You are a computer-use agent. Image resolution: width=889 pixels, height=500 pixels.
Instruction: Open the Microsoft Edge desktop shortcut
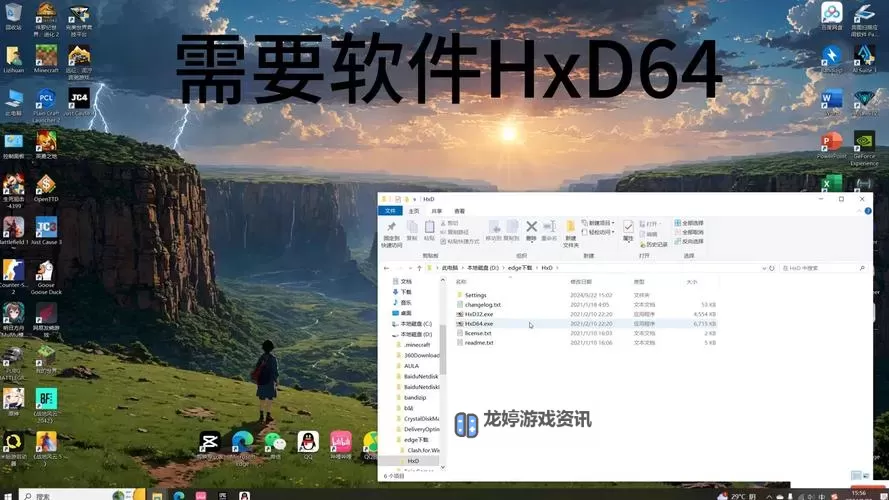pos(241,442)
